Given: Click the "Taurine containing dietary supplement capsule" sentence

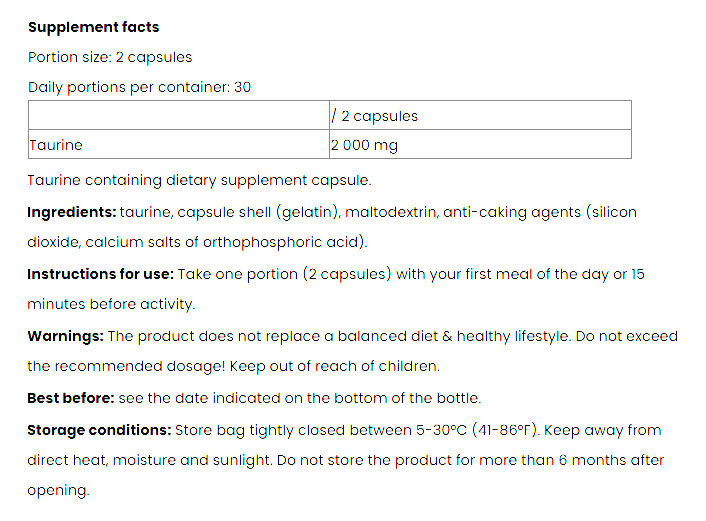Looking at the screenshot, I should [x=199, y=181].
